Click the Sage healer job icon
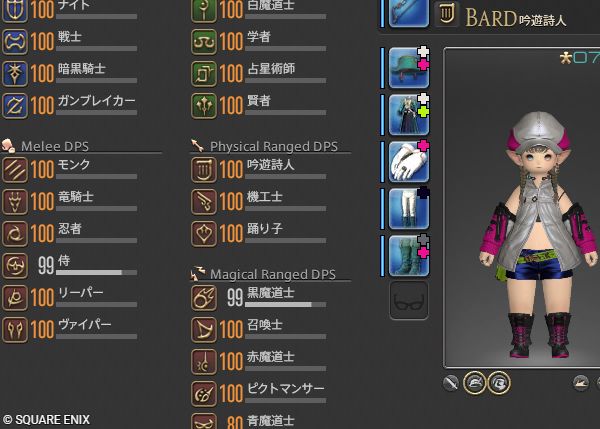The width and height of the screenshot is (600, 429). (204, 106)
